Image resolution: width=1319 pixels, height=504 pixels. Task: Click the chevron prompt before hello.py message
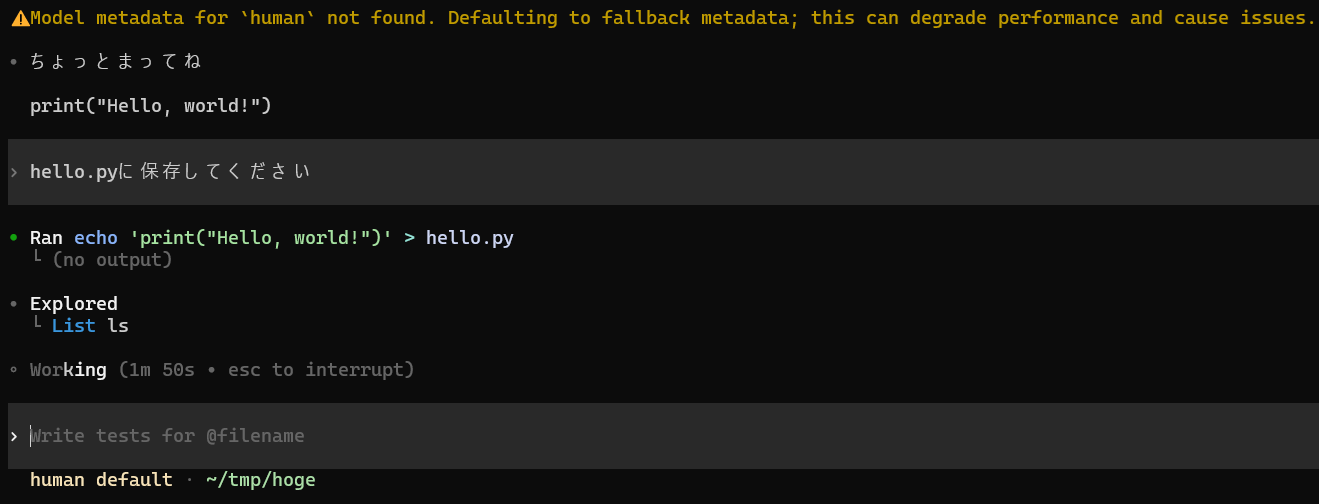click(14, 172)
